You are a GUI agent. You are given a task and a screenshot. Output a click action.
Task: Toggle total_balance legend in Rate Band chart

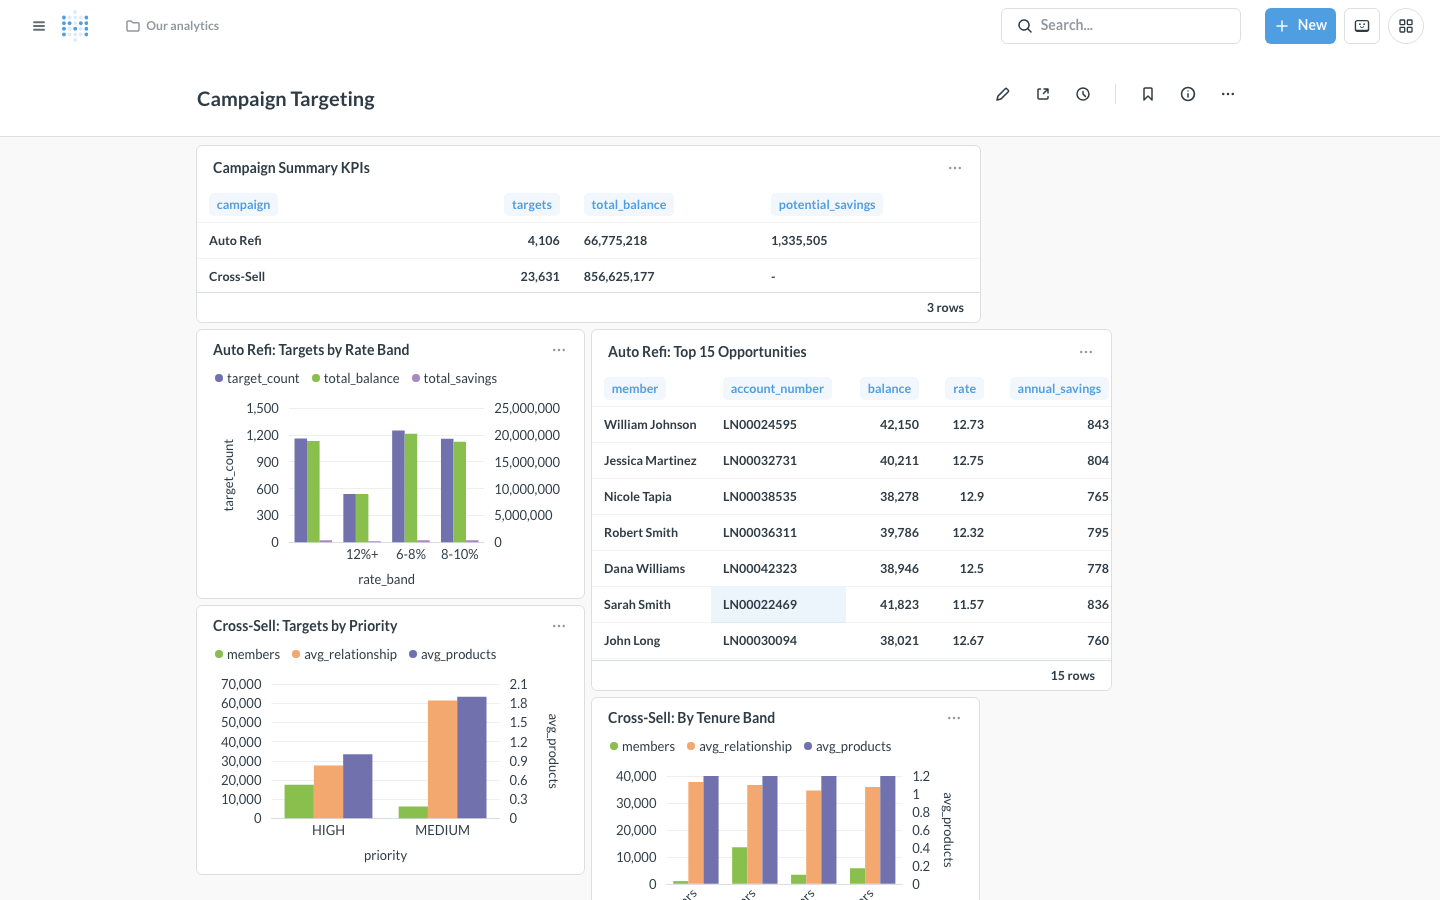pos(355,378)
